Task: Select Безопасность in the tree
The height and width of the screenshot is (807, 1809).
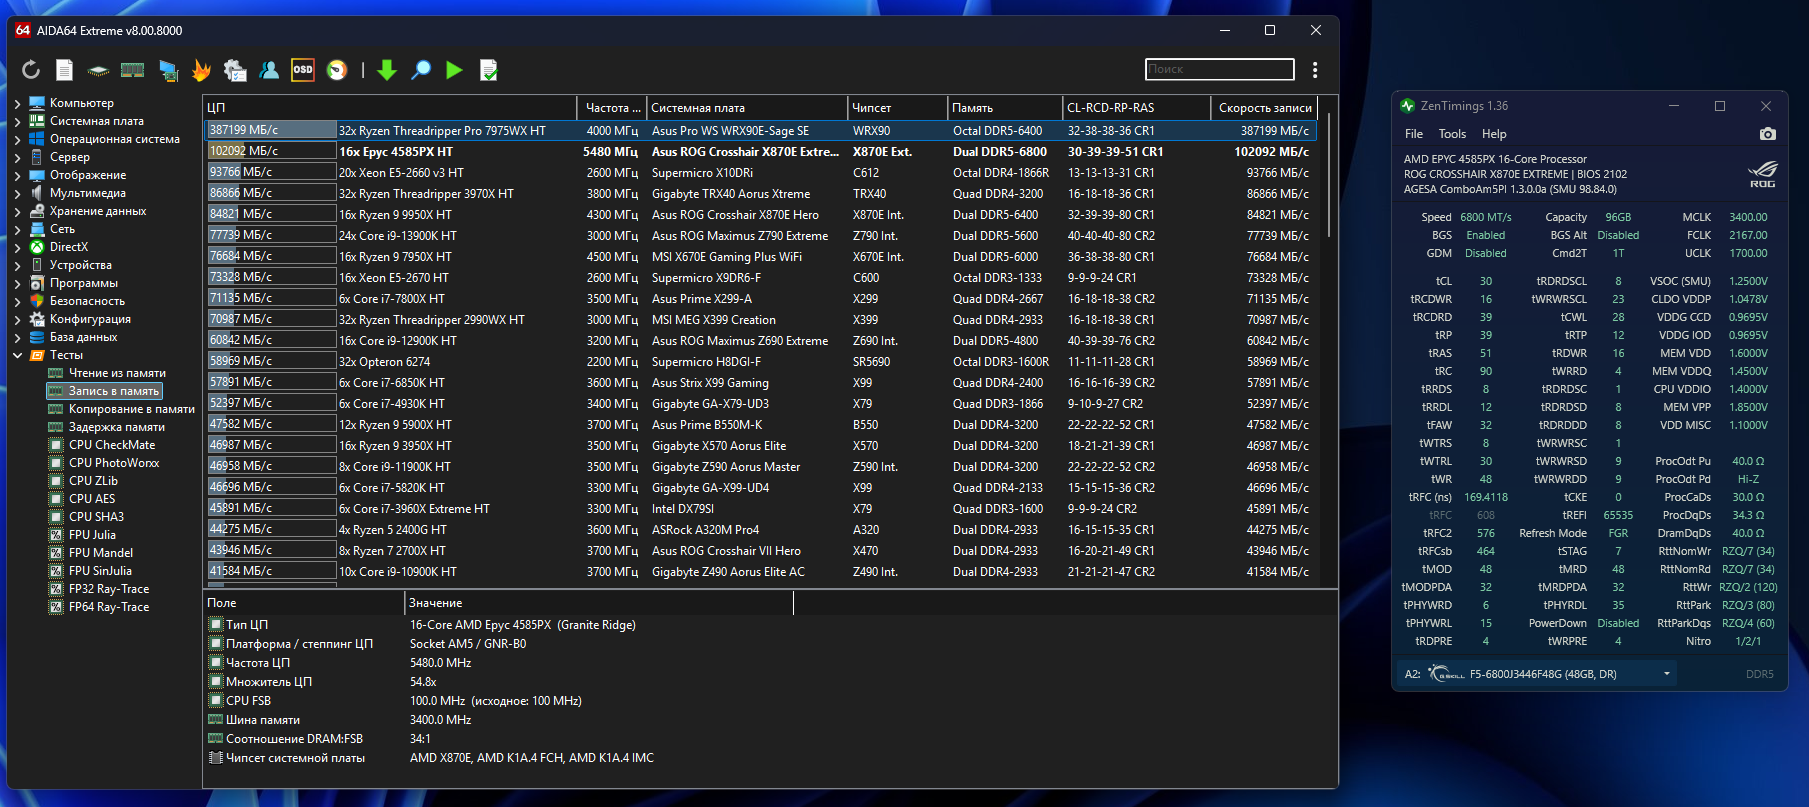Action: click(88, 301)
